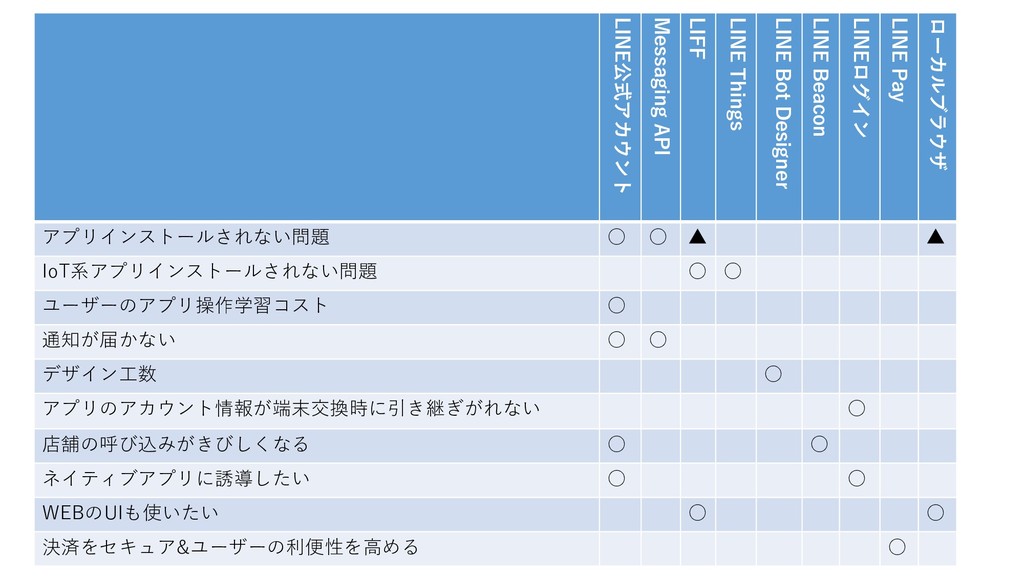Click the circle for LINE Bot Designer in デザイン工数 row
The image size is (1024, 576).
[x=773, y=374]
